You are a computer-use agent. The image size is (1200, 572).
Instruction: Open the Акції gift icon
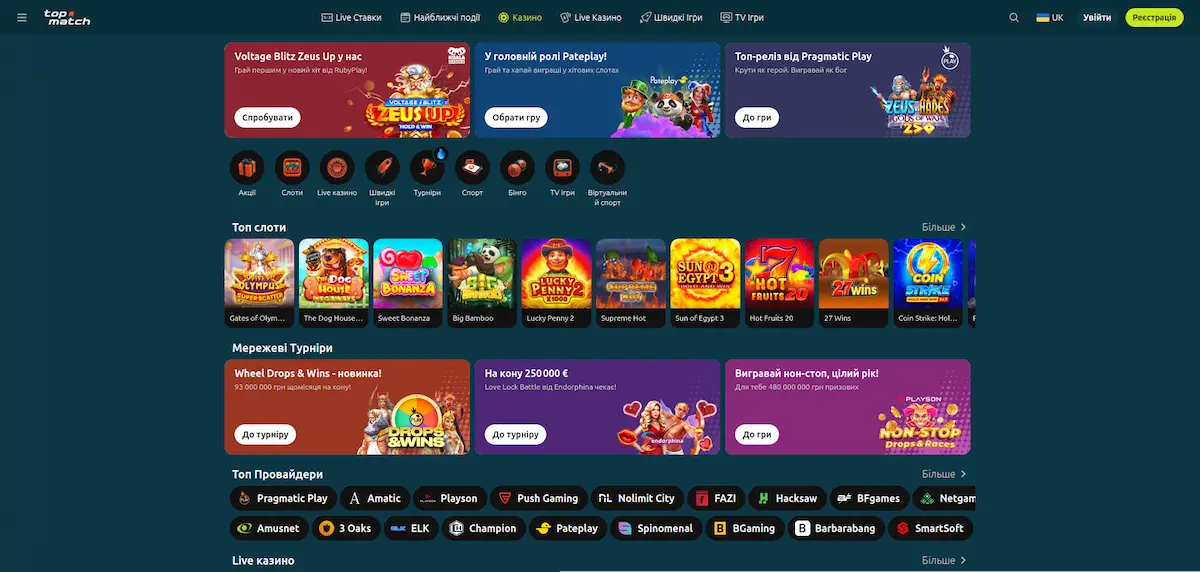click(x=247, y=167)
